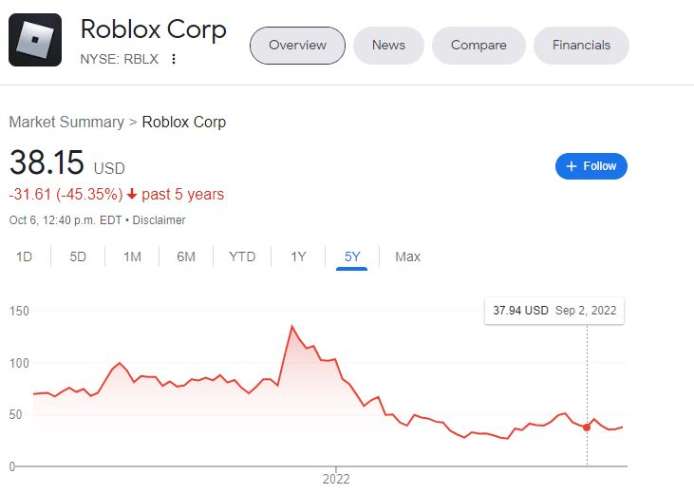Follow Roblox Corp stock
The image size is (694, 494).
pos(591,166)
